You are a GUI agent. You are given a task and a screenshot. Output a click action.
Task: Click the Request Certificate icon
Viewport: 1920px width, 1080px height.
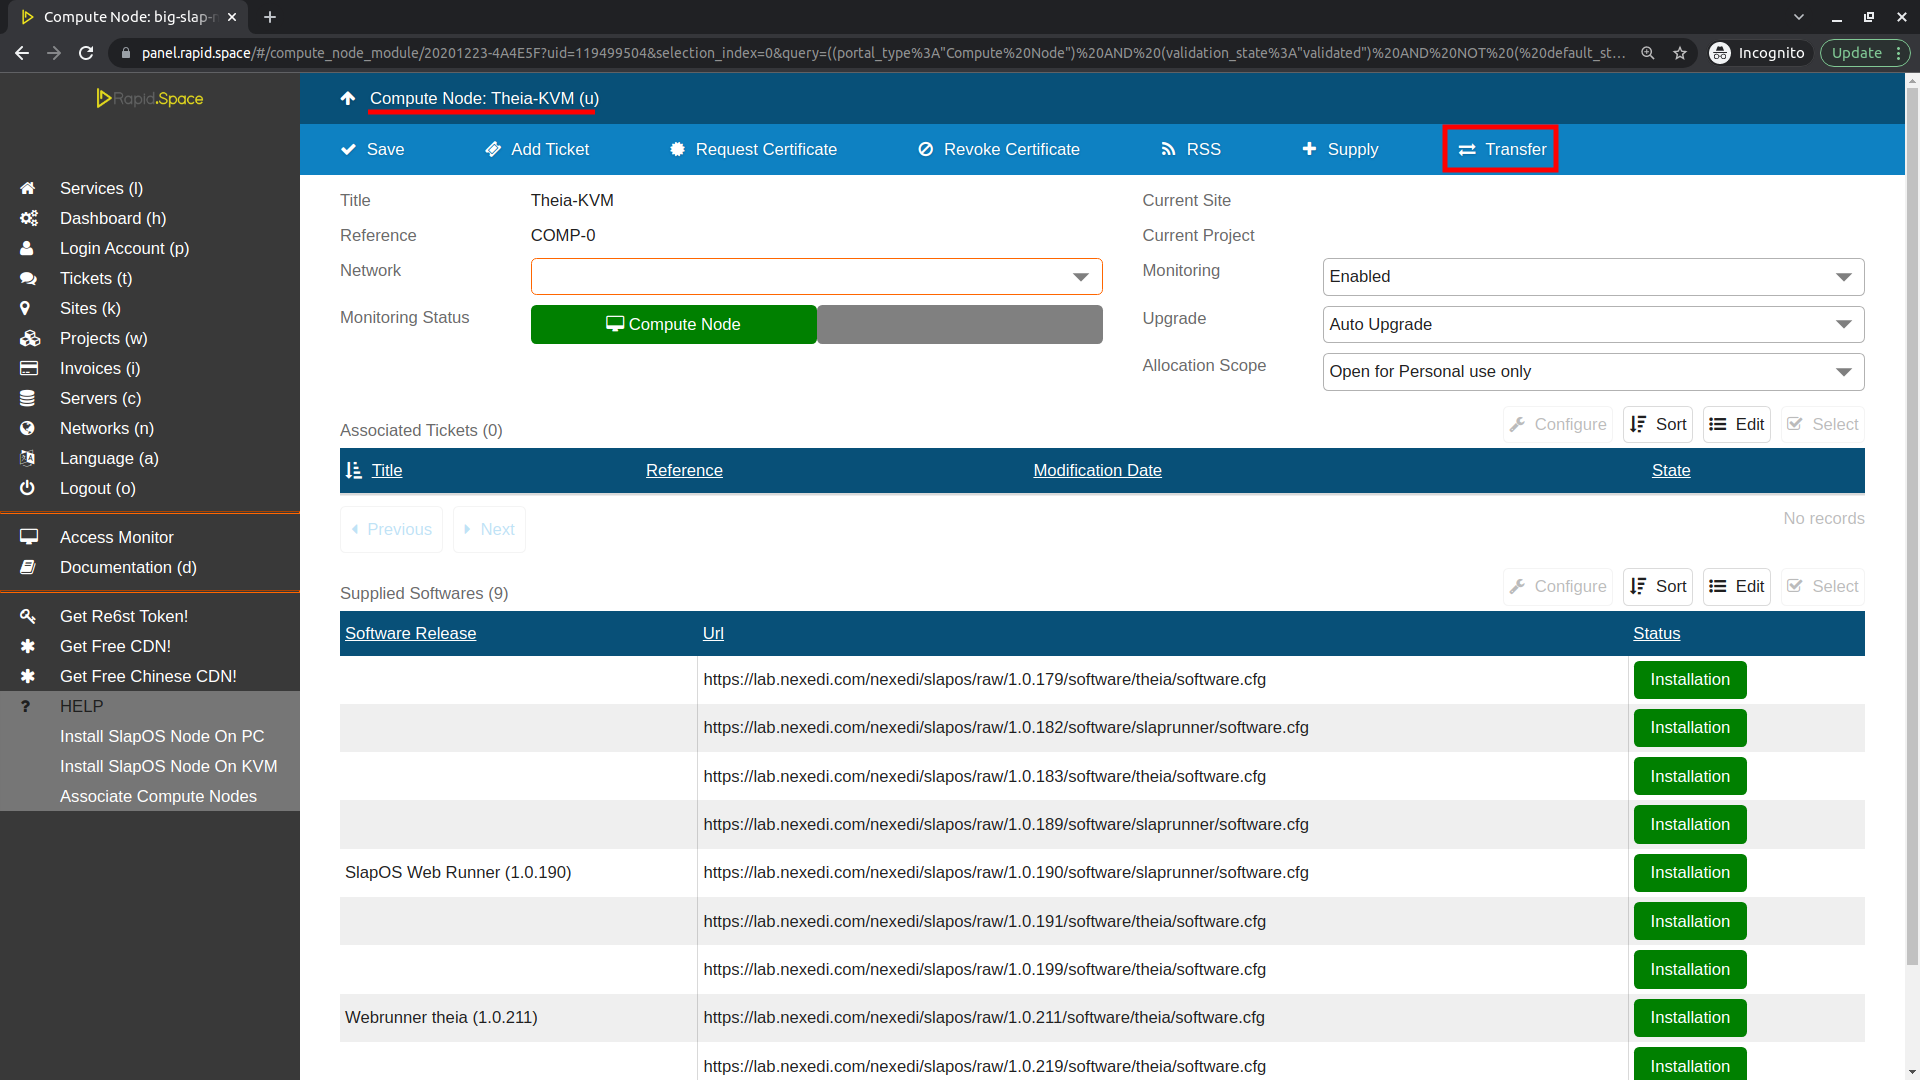point(676,148)
